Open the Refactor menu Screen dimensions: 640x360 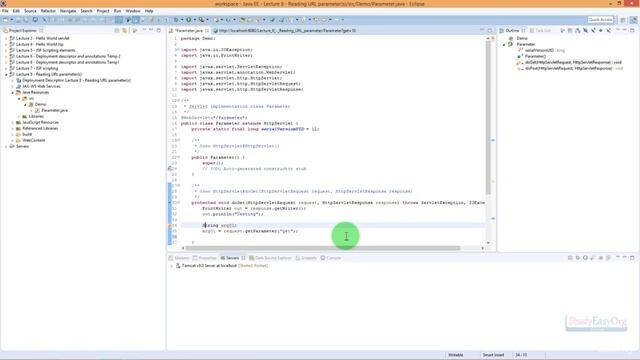point(48,11)
